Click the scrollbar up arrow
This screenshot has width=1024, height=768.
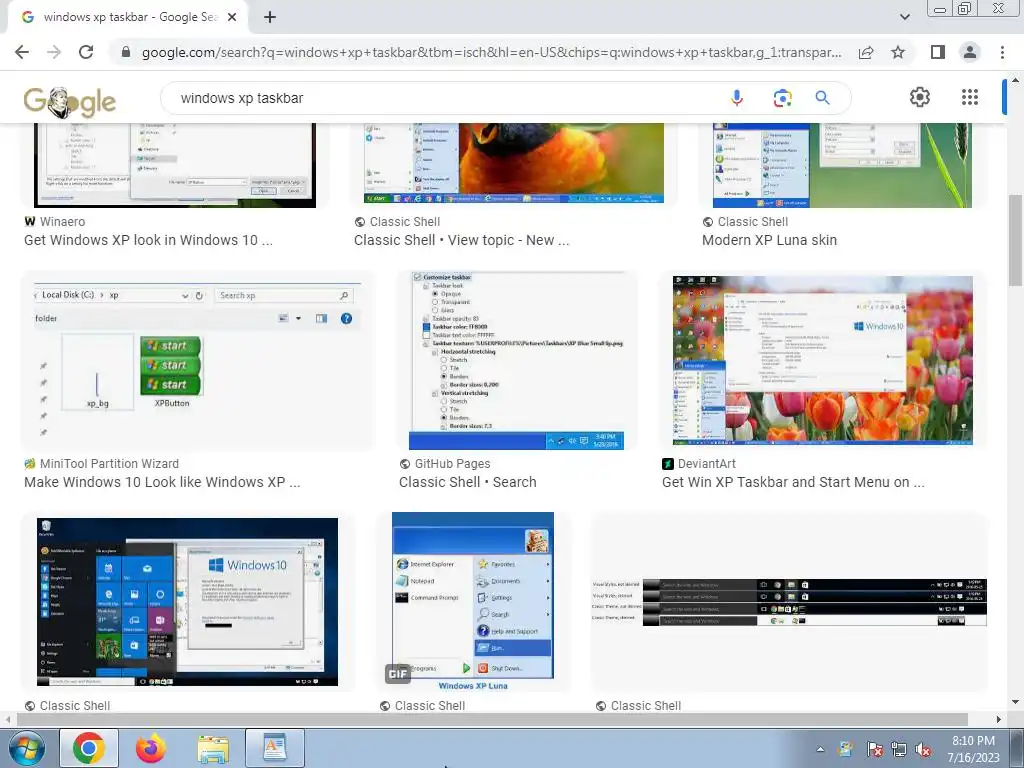[x=1016, y=80]
